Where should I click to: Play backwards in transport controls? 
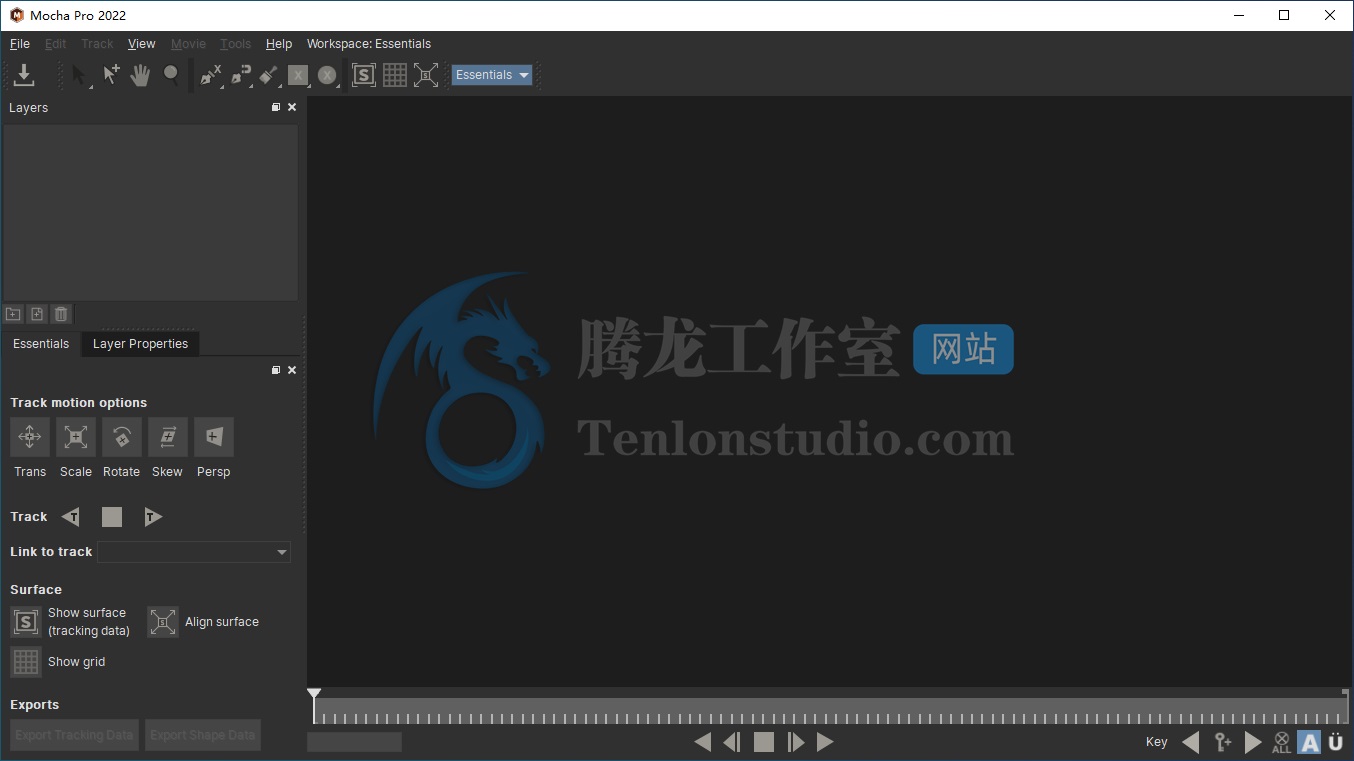click(702, 742)
